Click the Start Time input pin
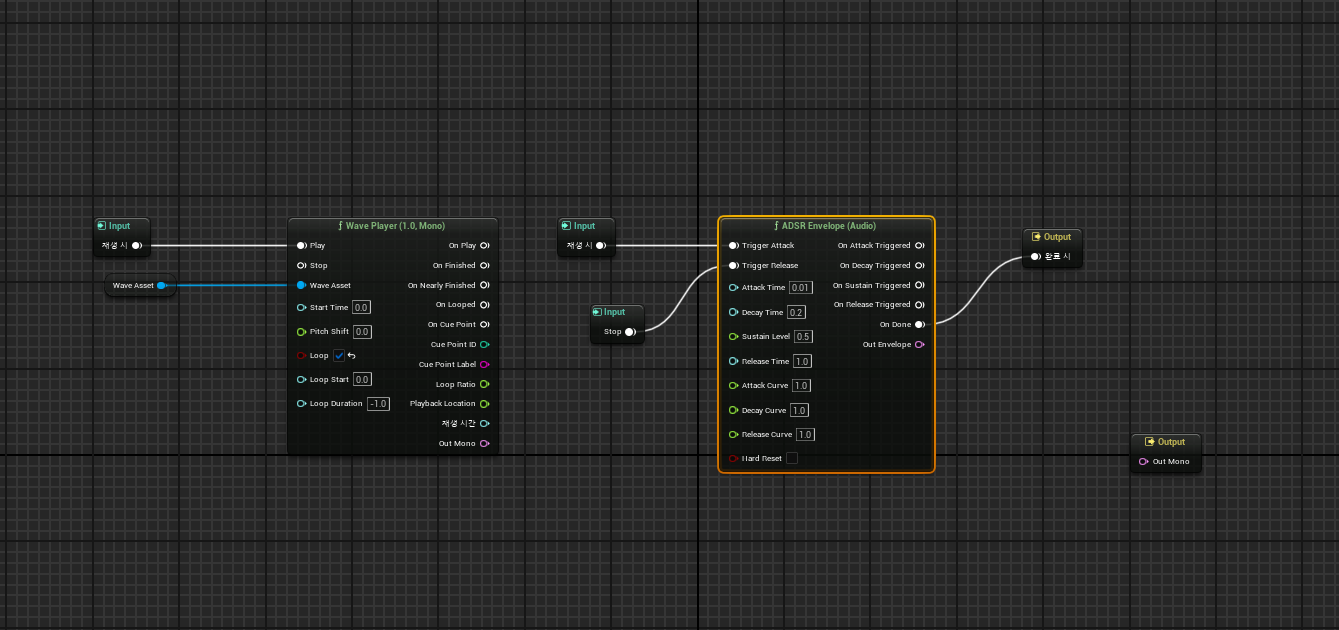The height and width of the screenshot is (630, 1339). coord(301,307)
